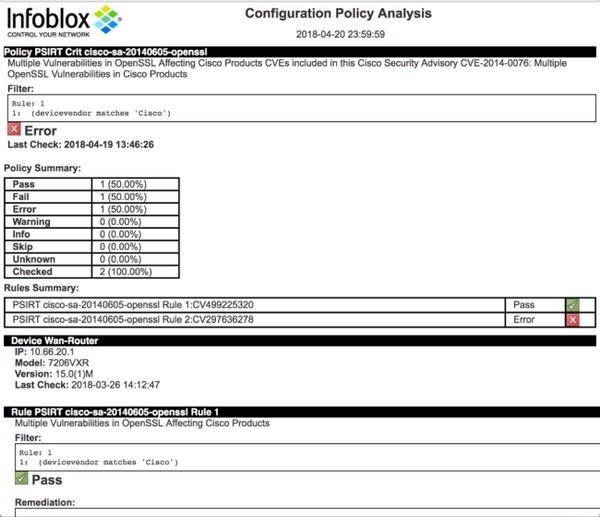
Task: Select the Unknown row label in Policy Summary
Action: pos(34,259)
